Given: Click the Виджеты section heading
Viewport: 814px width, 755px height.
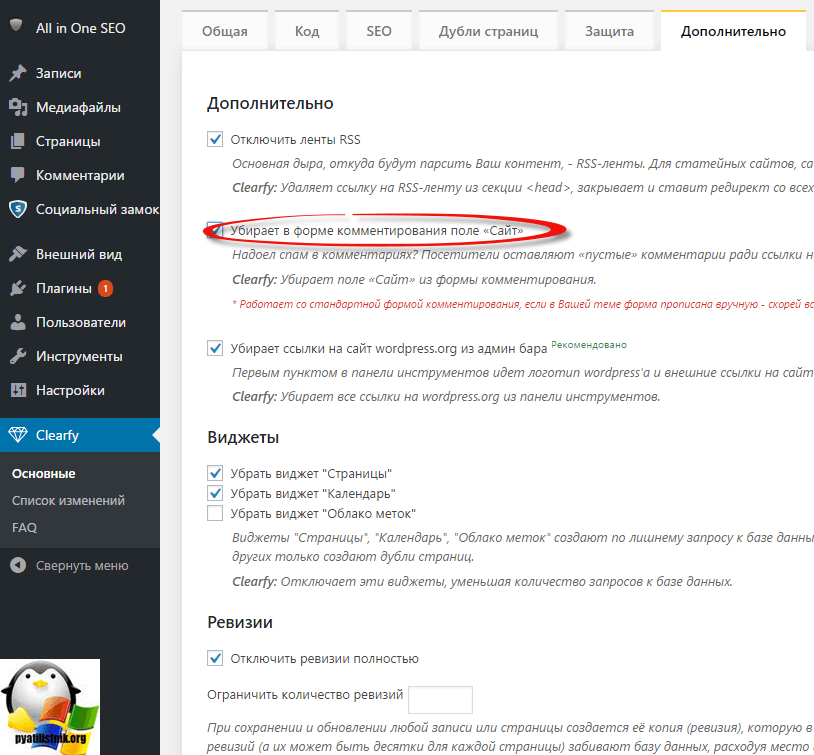Looking at the screenshot, I should [243, 437].
